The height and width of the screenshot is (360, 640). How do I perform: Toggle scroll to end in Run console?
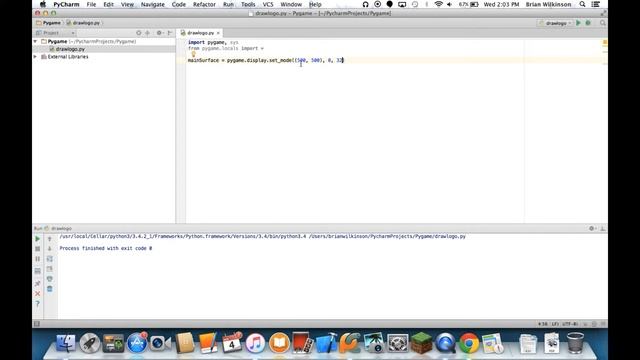[50, 269]
